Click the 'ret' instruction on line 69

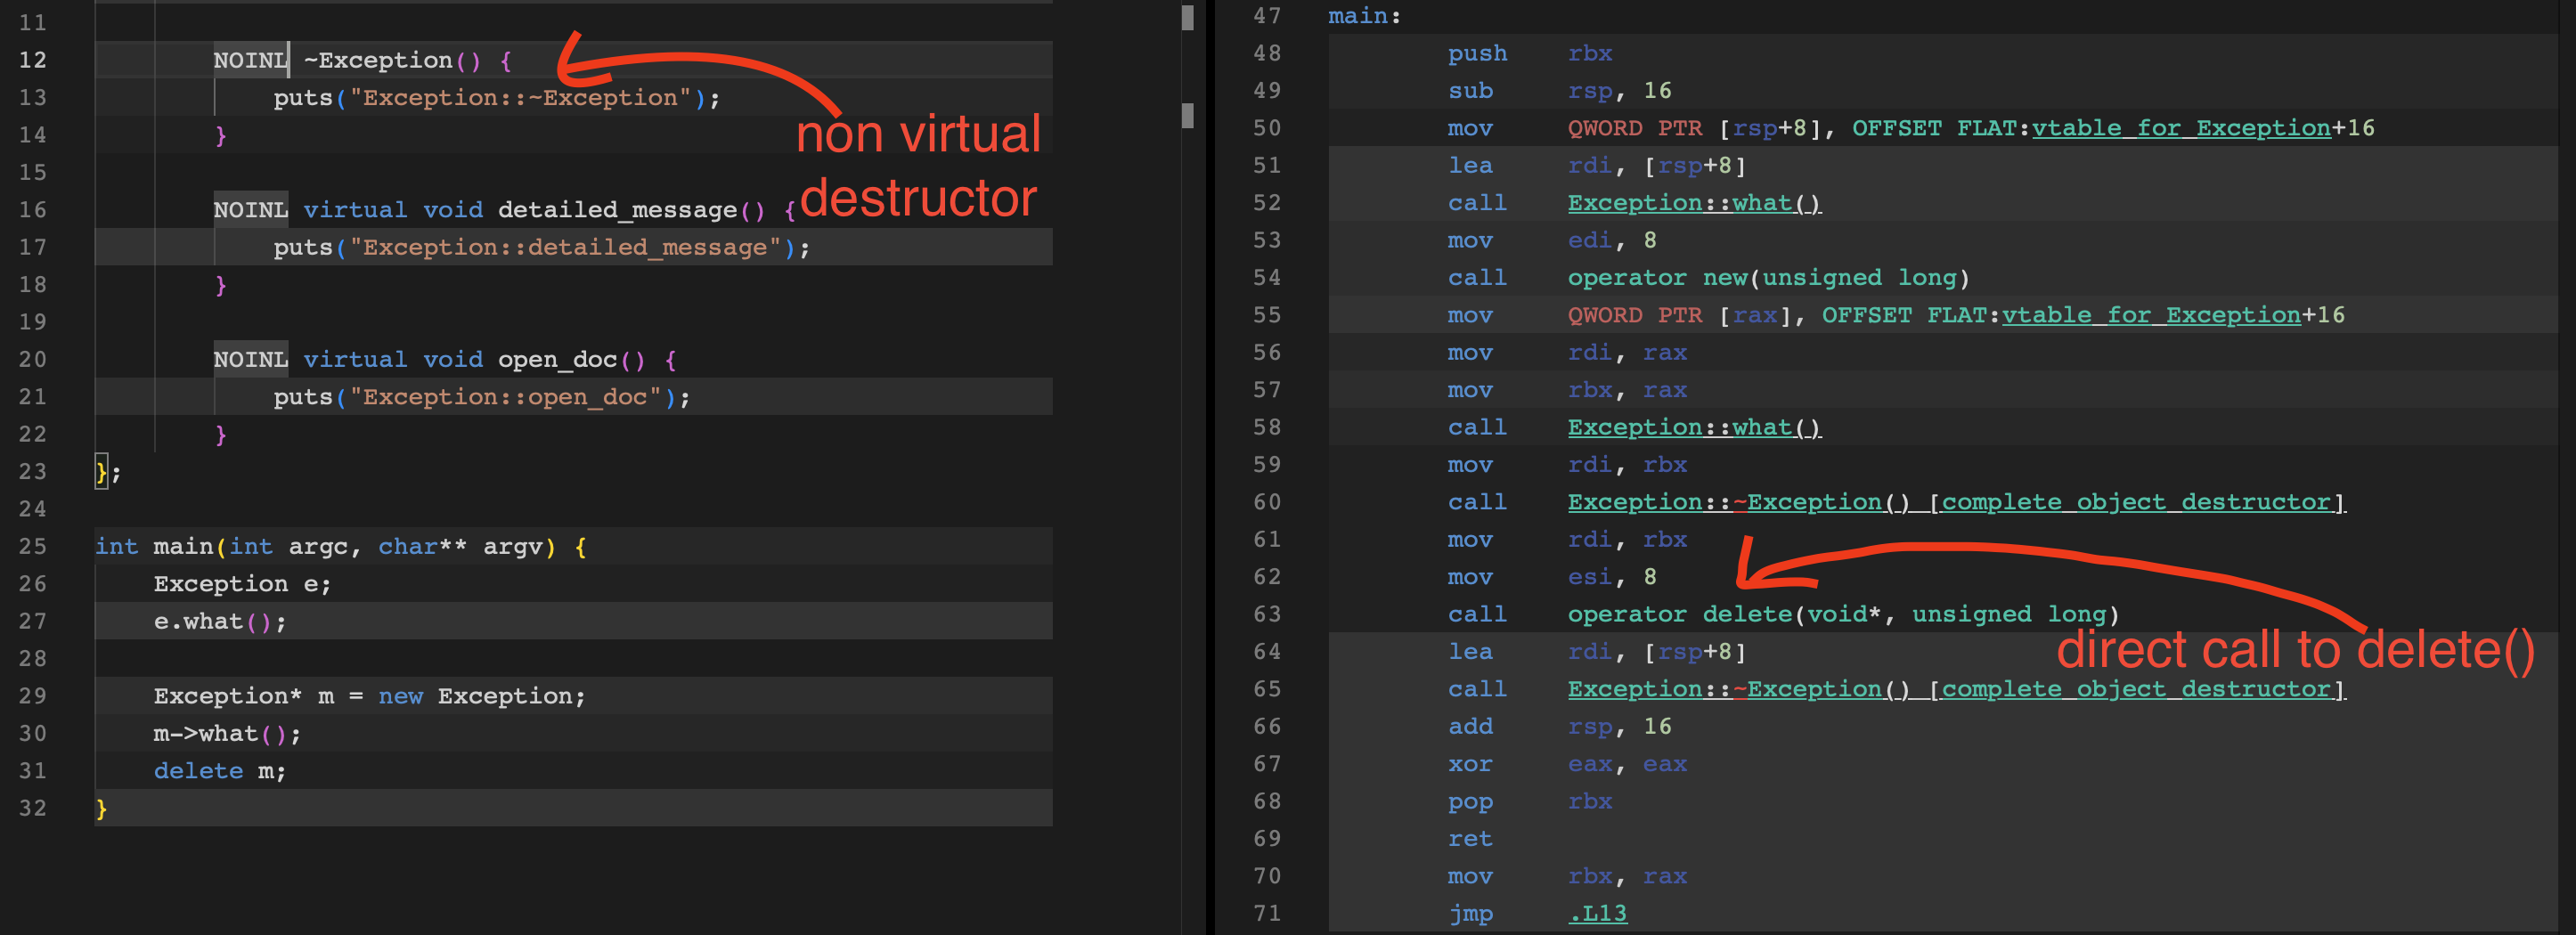pyautogui.click(x=1470, y=839)
